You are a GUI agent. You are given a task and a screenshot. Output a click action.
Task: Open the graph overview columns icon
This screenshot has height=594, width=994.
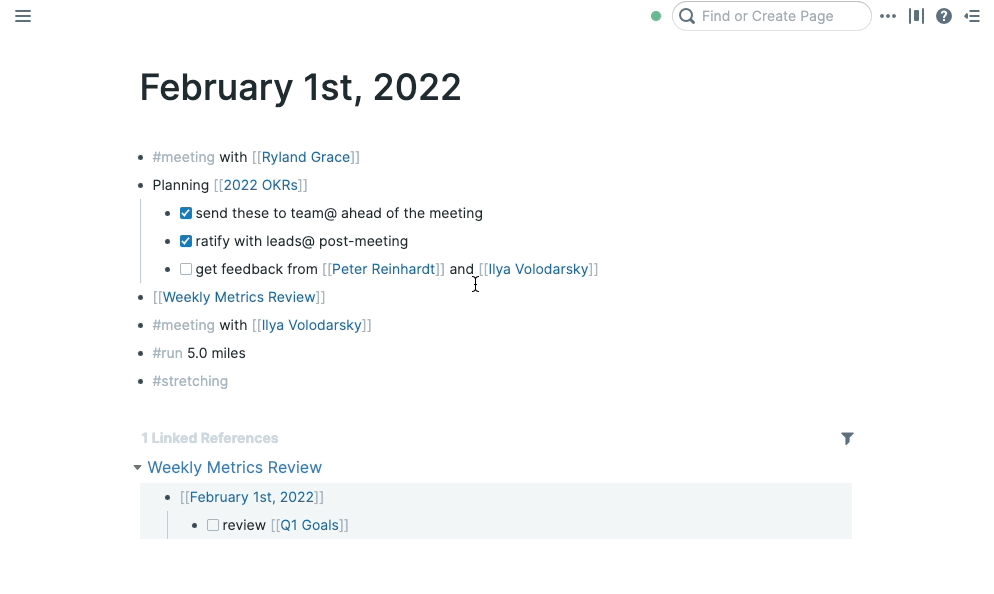[x=916, y=16]
